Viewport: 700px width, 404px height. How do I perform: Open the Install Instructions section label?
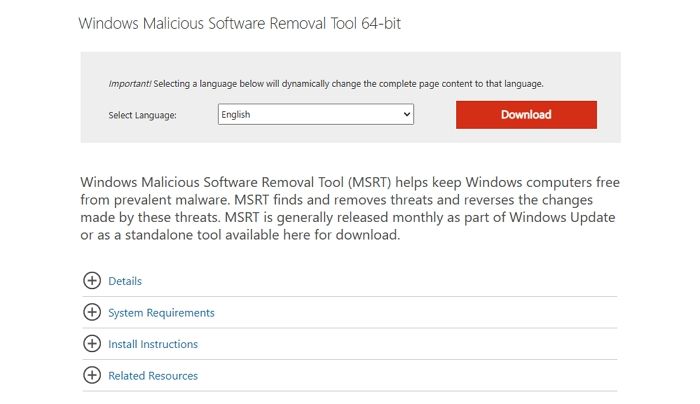[x=153, y=345]
